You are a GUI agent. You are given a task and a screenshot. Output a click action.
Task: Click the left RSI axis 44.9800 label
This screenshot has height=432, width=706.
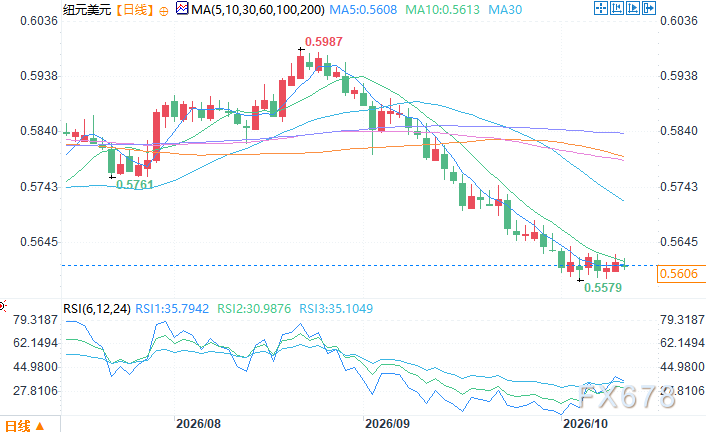point(36,367)
